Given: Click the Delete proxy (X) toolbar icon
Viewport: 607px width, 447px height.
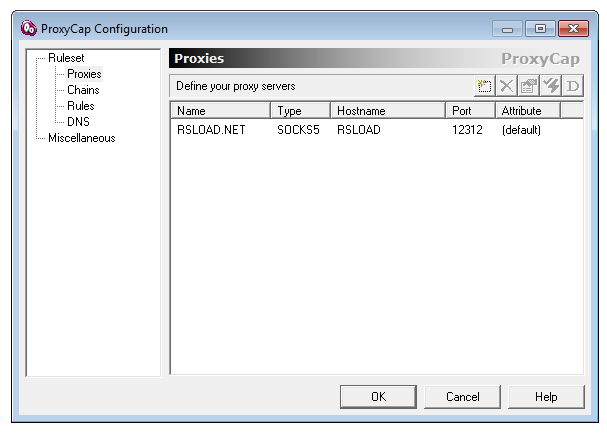Looking at the screenshot, I should pyautogui.click(x=506, y=86).
